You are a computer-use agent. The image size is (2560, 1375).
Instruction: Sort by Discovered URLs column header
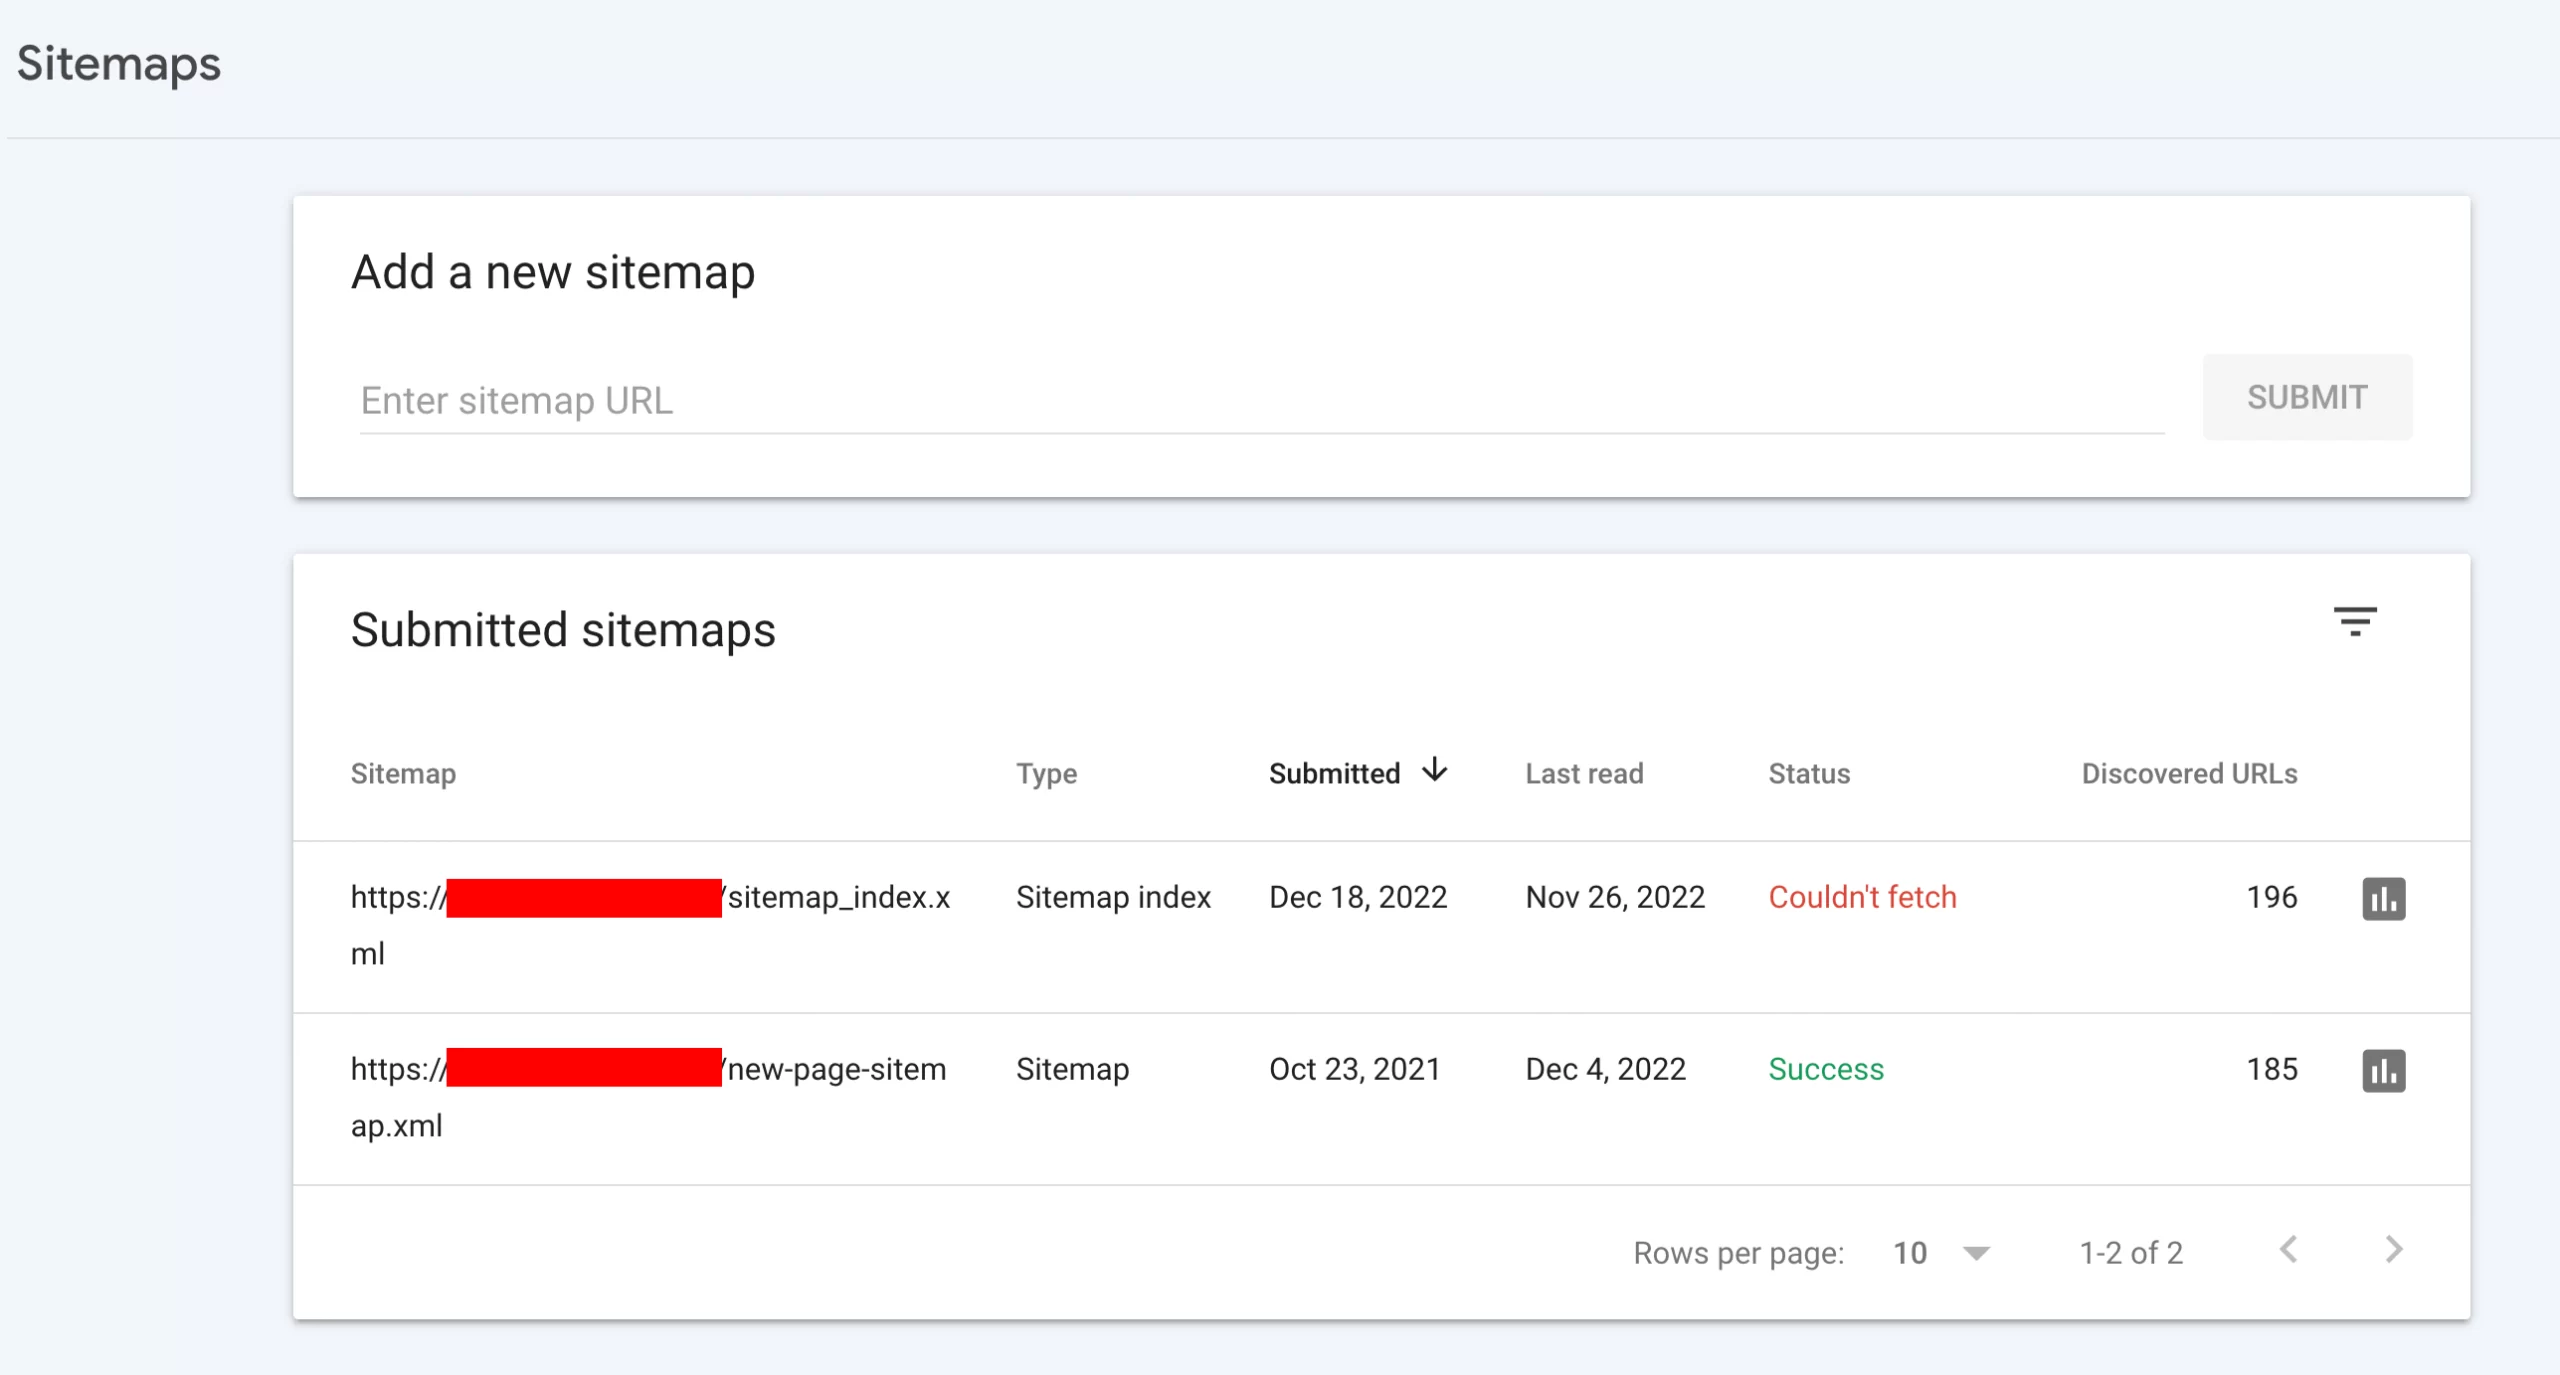2189,773
